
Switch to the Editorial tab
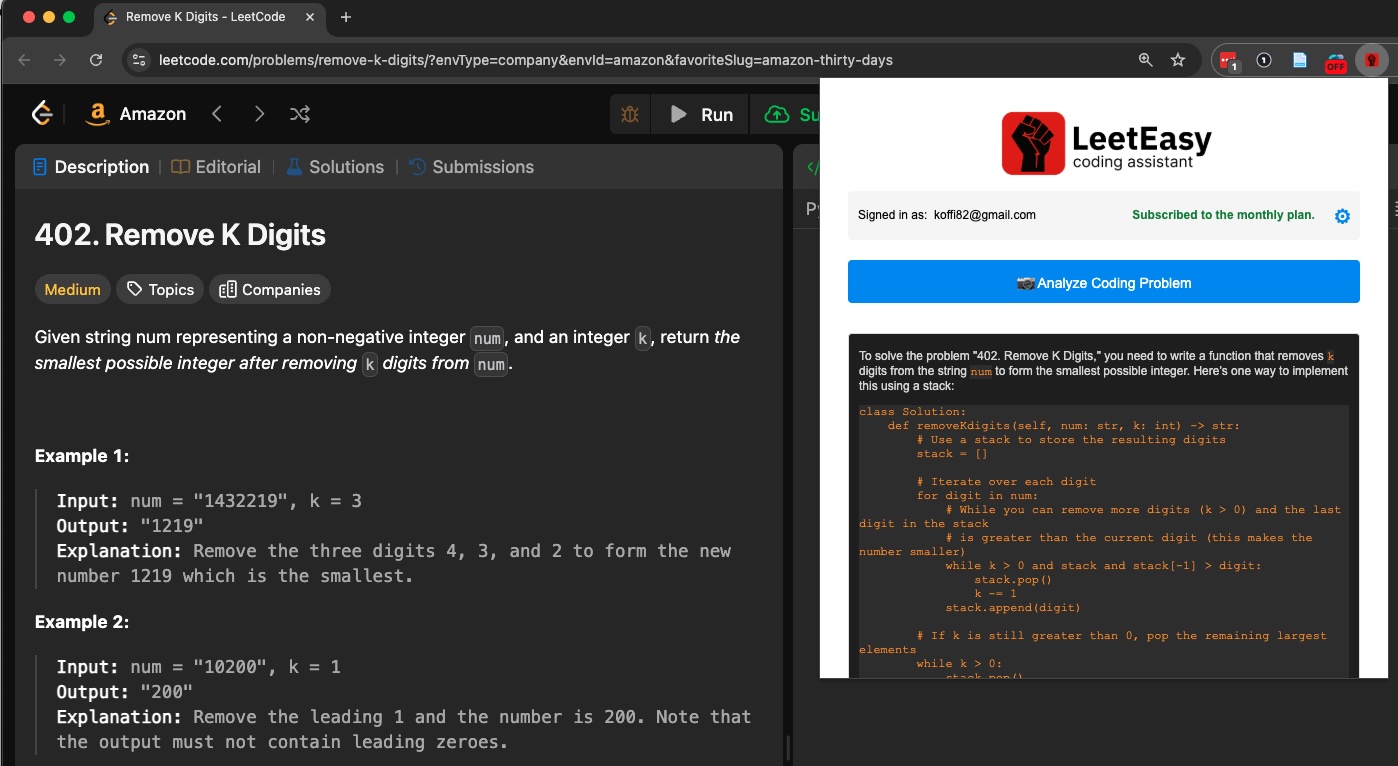click(216, 167)
